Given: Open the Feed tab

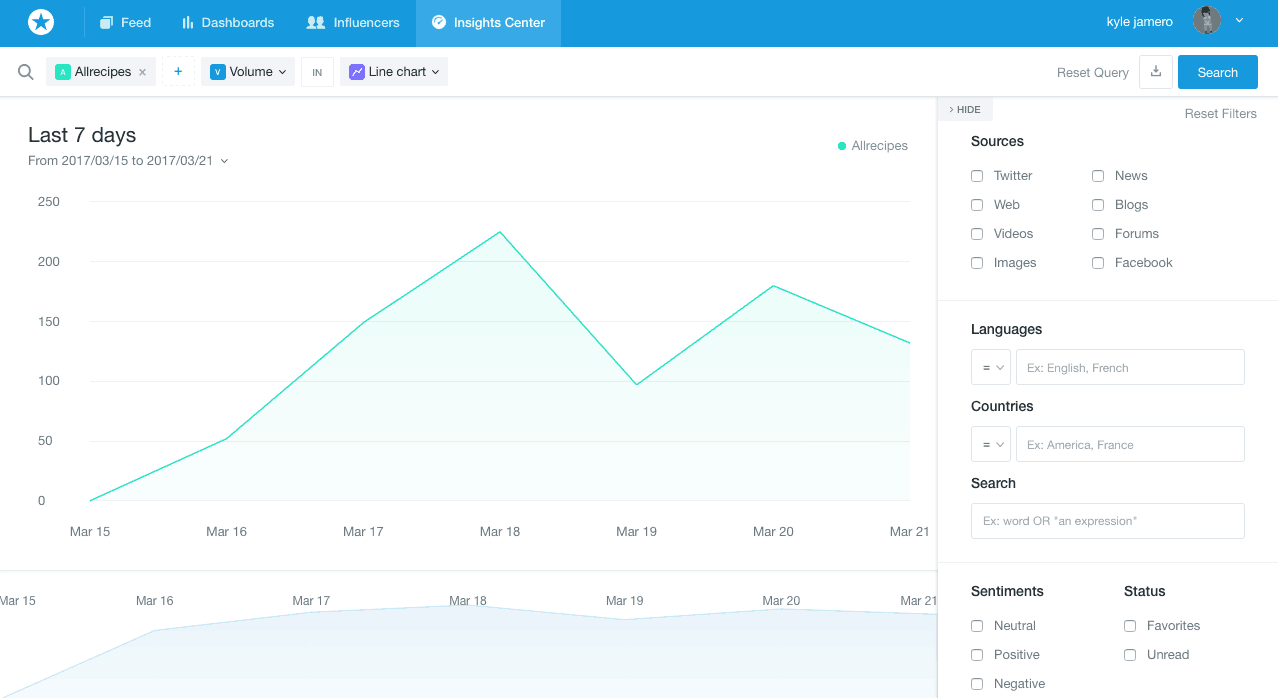Looking at the screenshot, I should click(126, 23).
